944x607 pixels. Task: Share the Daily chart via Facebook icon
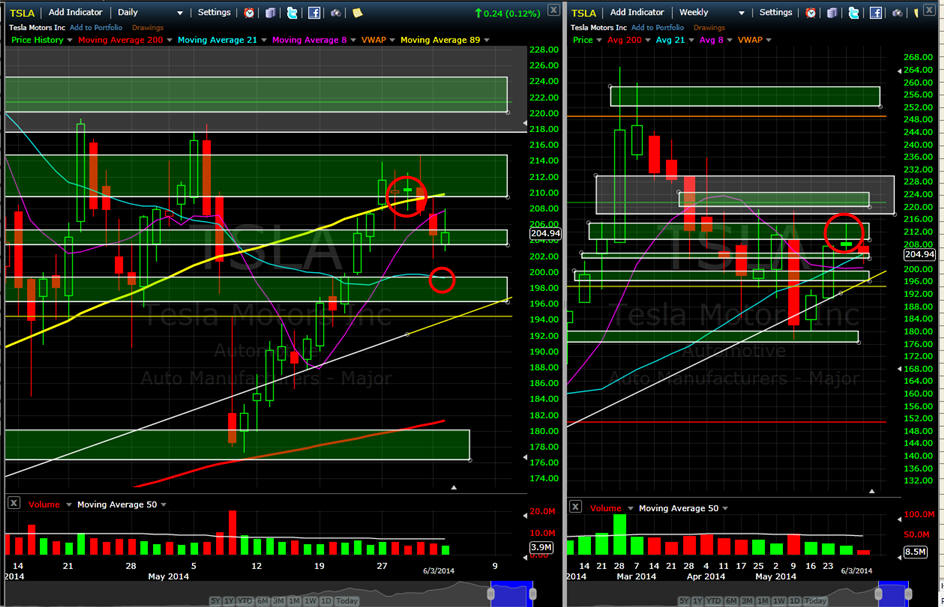click(x=314, y=12)
